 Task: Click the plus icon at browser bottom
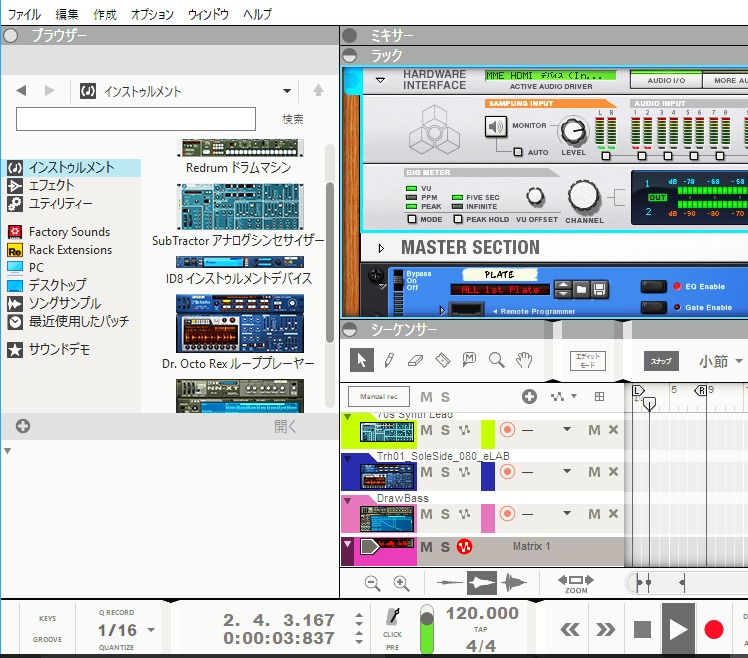(23, 426)
